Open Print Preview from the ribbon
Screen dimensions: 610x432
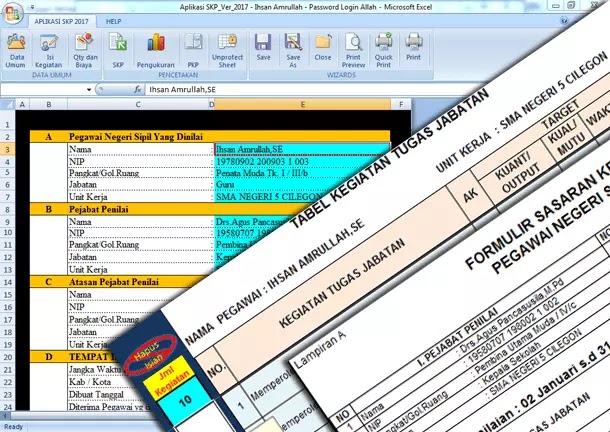pyautogui.click(x=353, y=51)
